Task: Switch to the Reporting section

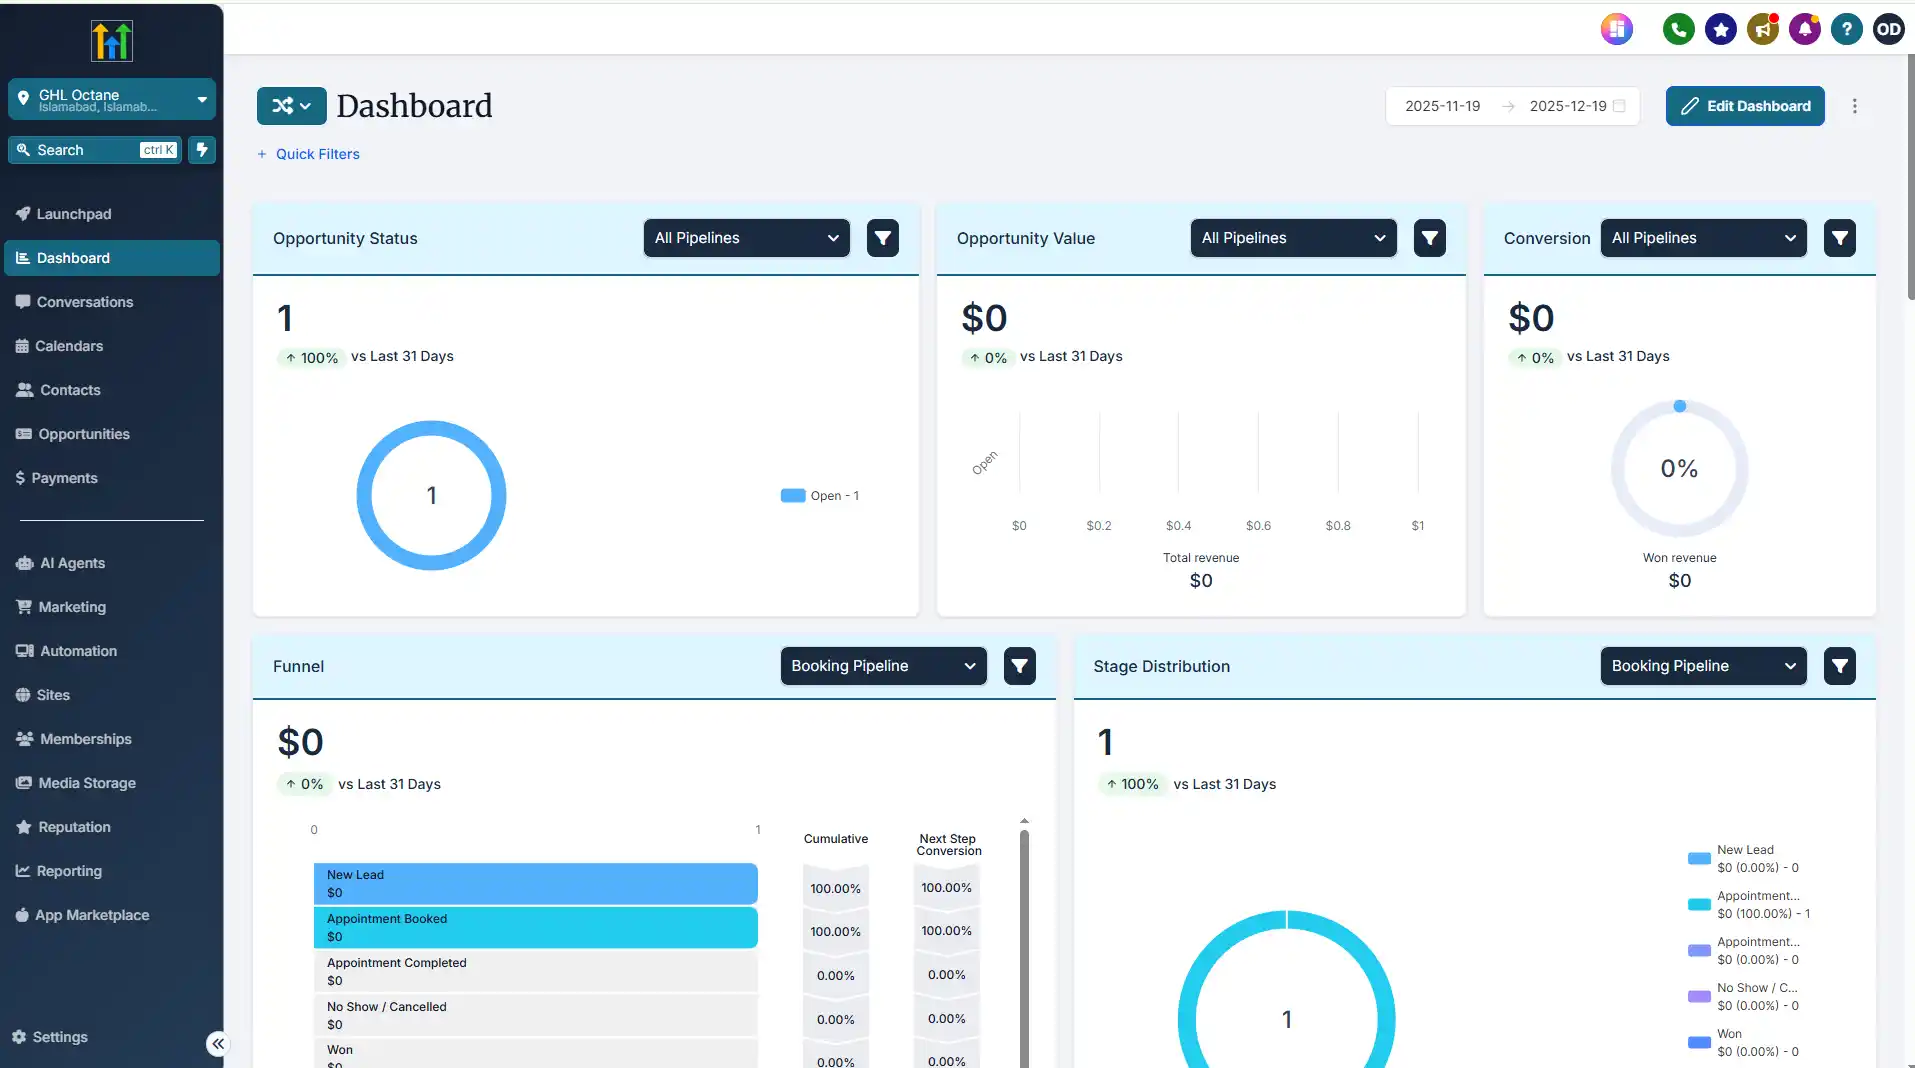Action: (x=69, y=870)
